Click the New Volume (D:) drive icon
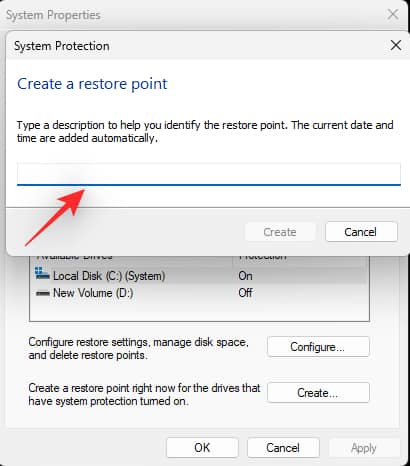Viewport: 410px width, 466px height. 43,293
